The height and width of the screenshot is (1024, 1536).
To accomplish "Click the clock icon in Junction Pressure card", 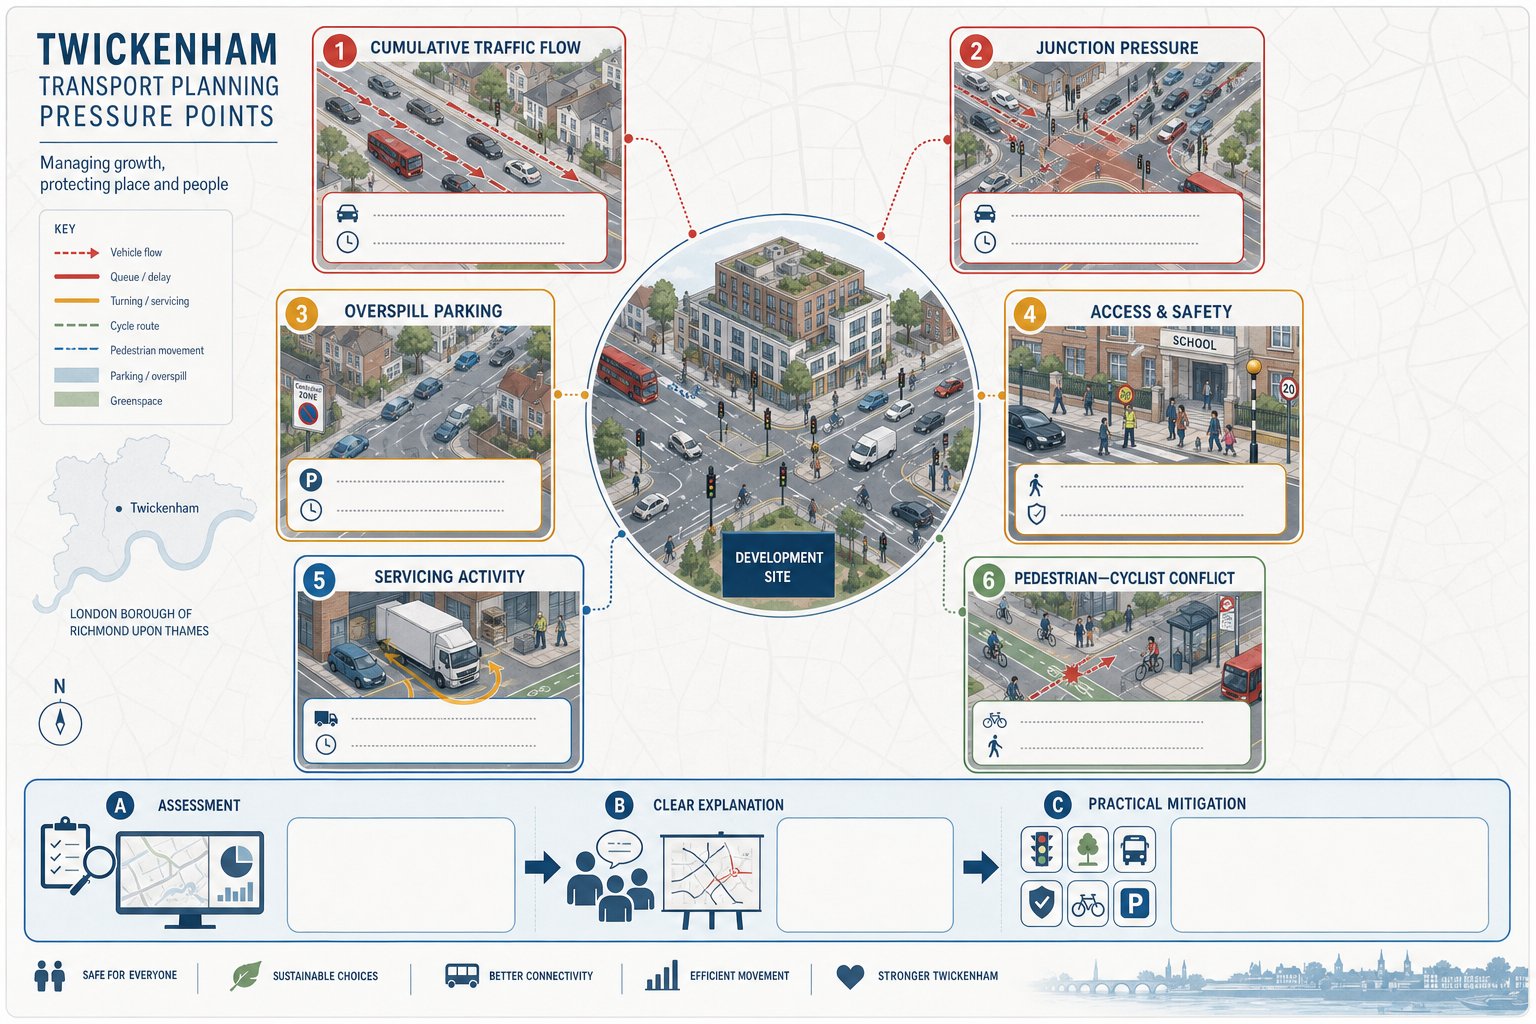I will (985, 242).
